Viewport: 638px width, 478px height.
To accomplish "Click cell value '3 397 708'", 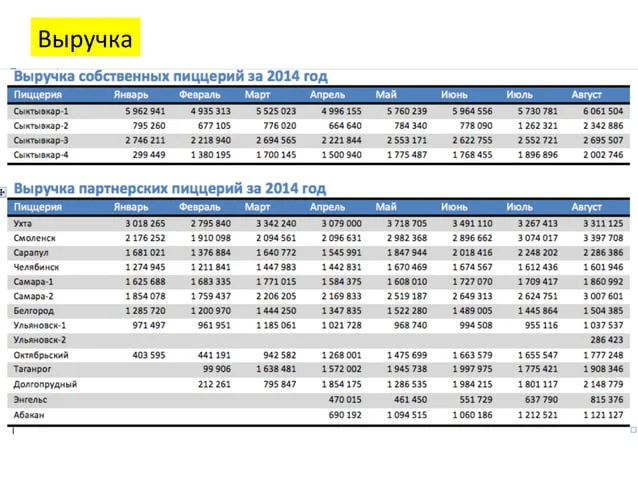I will (x=603, y=238).
